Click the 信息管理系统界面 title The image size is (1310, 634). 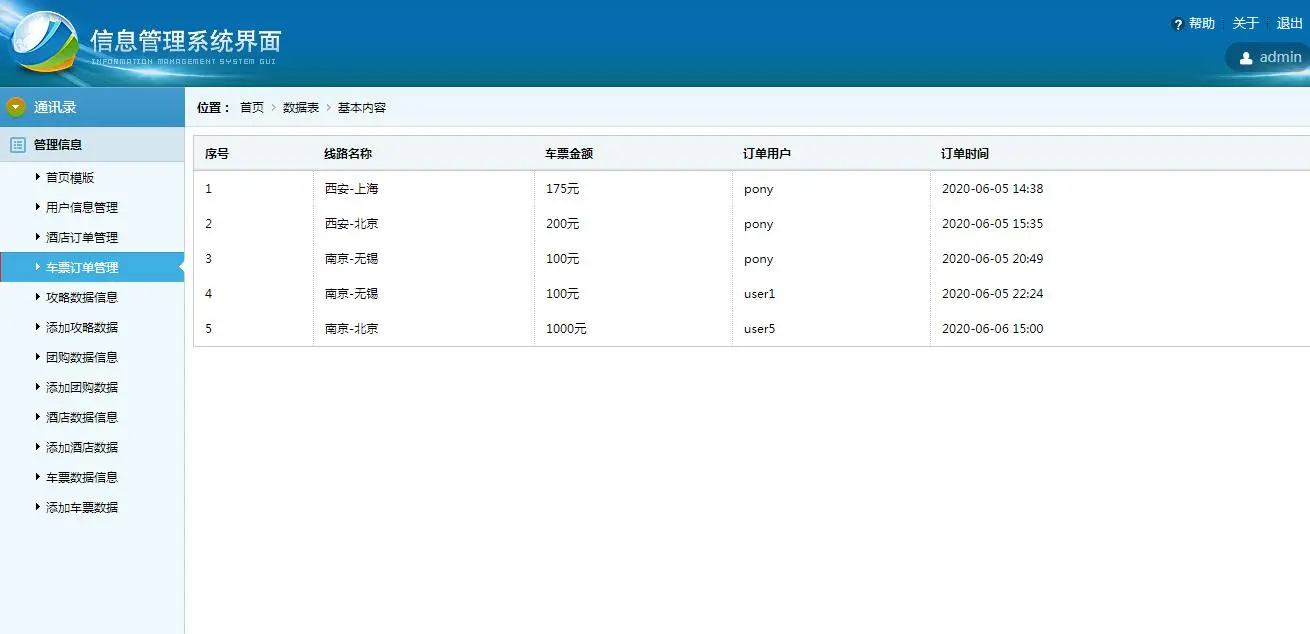pyautogui.click(x=186, y=40)
